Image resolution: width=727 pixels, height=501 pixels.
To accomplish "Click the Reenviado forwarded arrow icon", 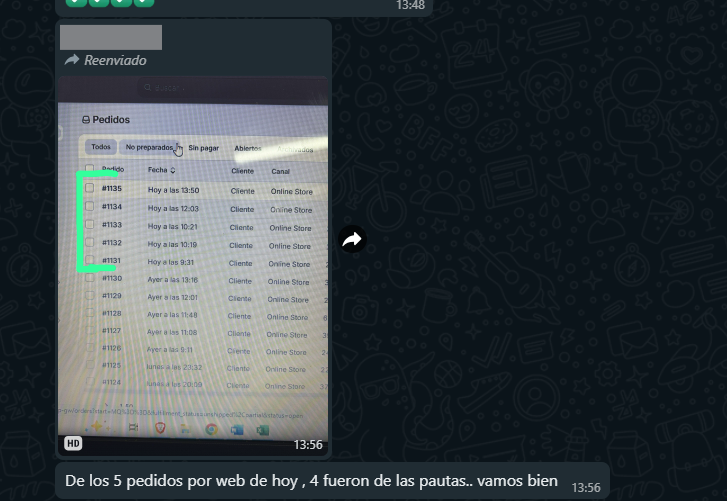I will click(x=71, y=60).
